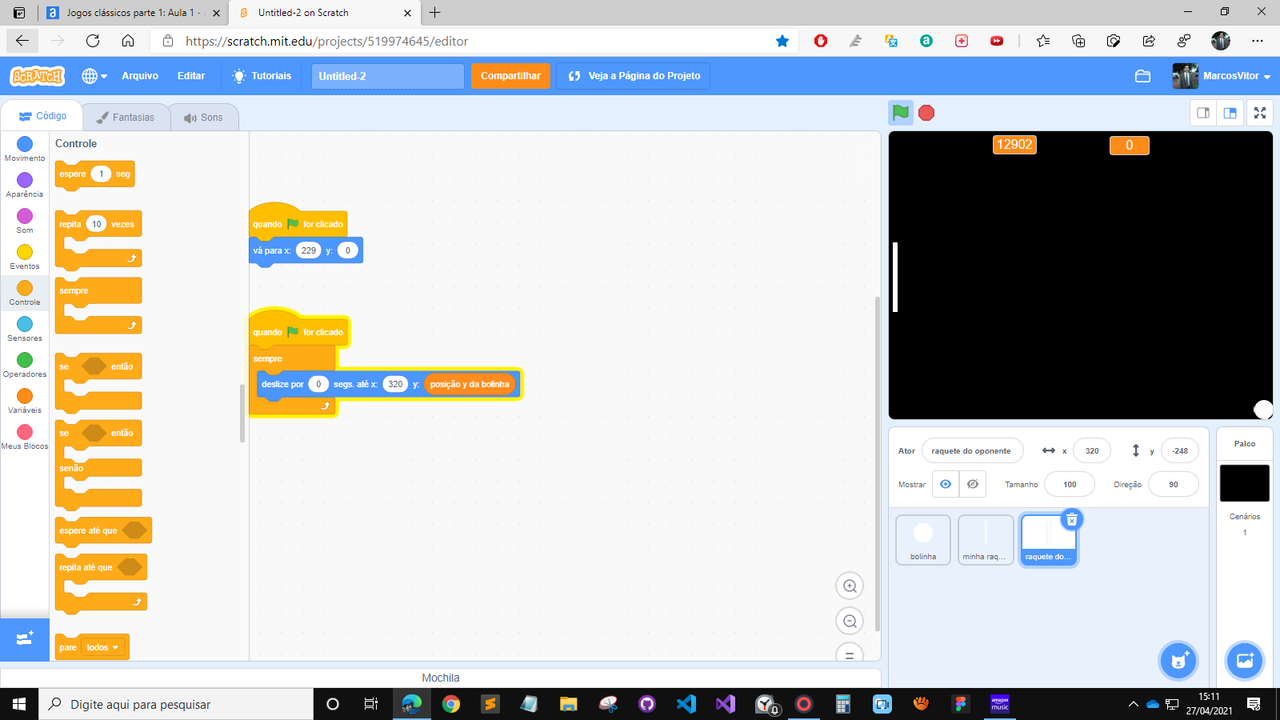Edit the sprite name field
Screen dimensions: 1280x720
pos(972,451)
